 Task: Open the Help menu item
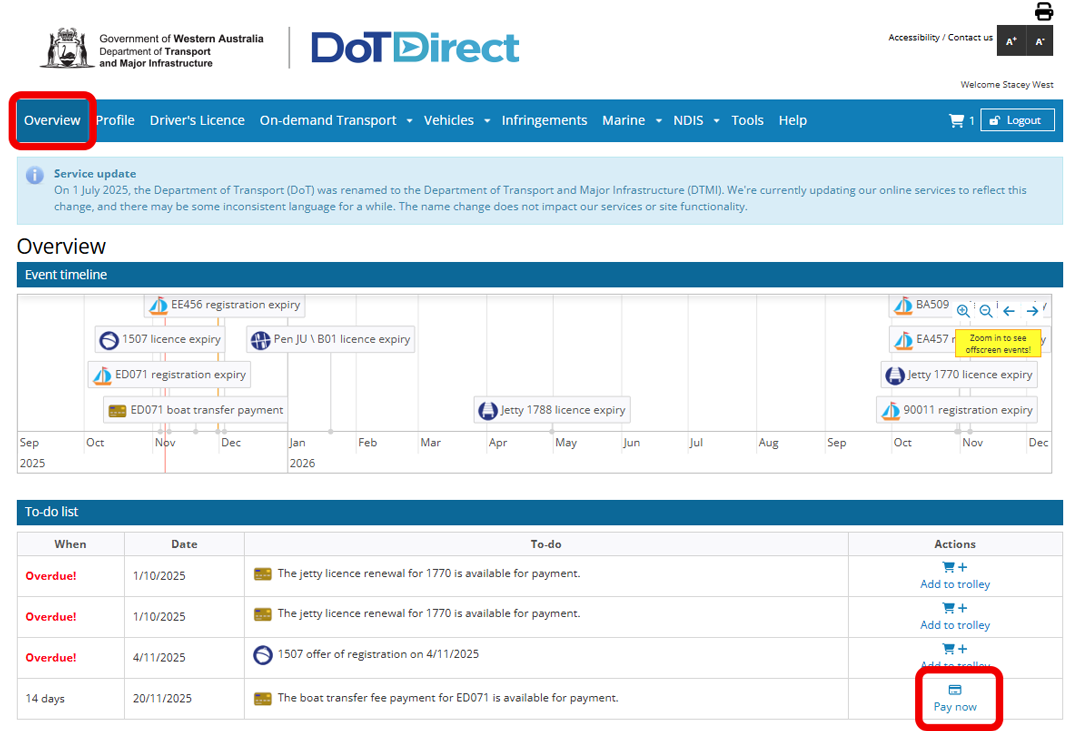(793, 121)
